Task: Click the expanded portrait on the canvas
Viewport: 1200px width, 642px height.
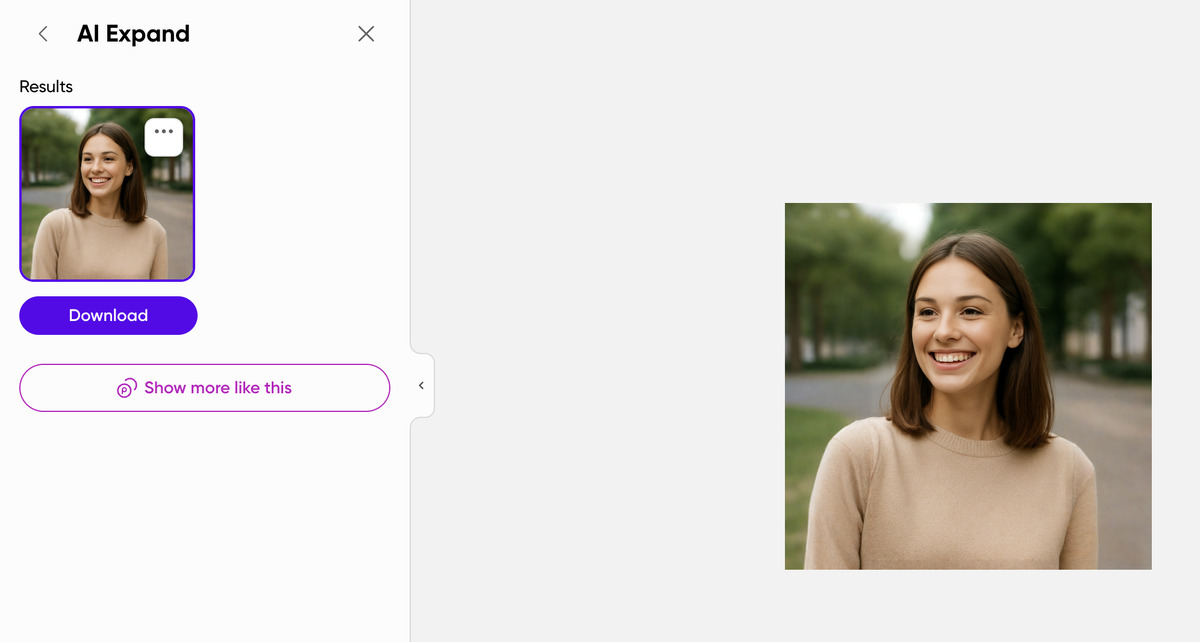Action: pyautogui.click(x=968, y=386)
